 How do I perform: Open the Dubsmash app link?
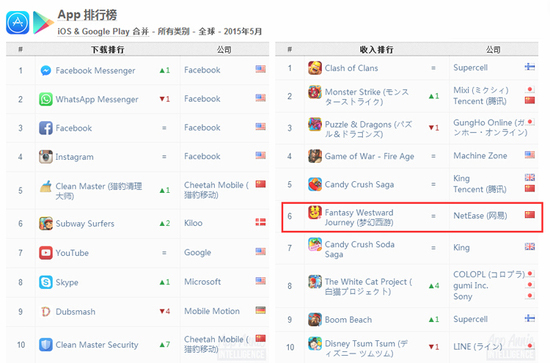(75, 312)
